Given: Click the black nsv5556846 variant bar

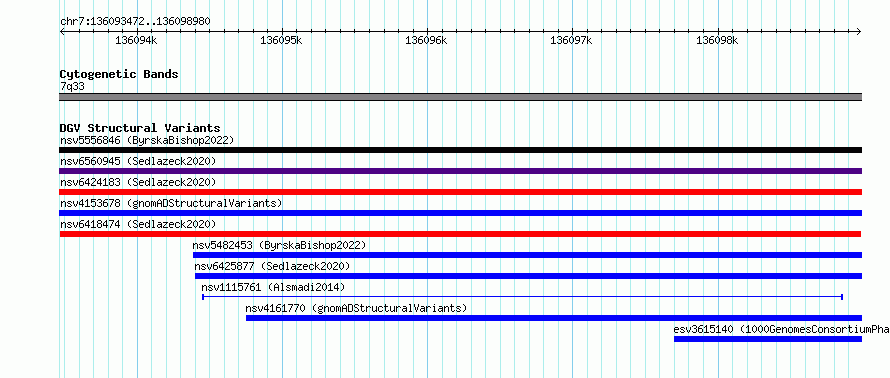Looking at the screenshot, I should tap(460, 150).
